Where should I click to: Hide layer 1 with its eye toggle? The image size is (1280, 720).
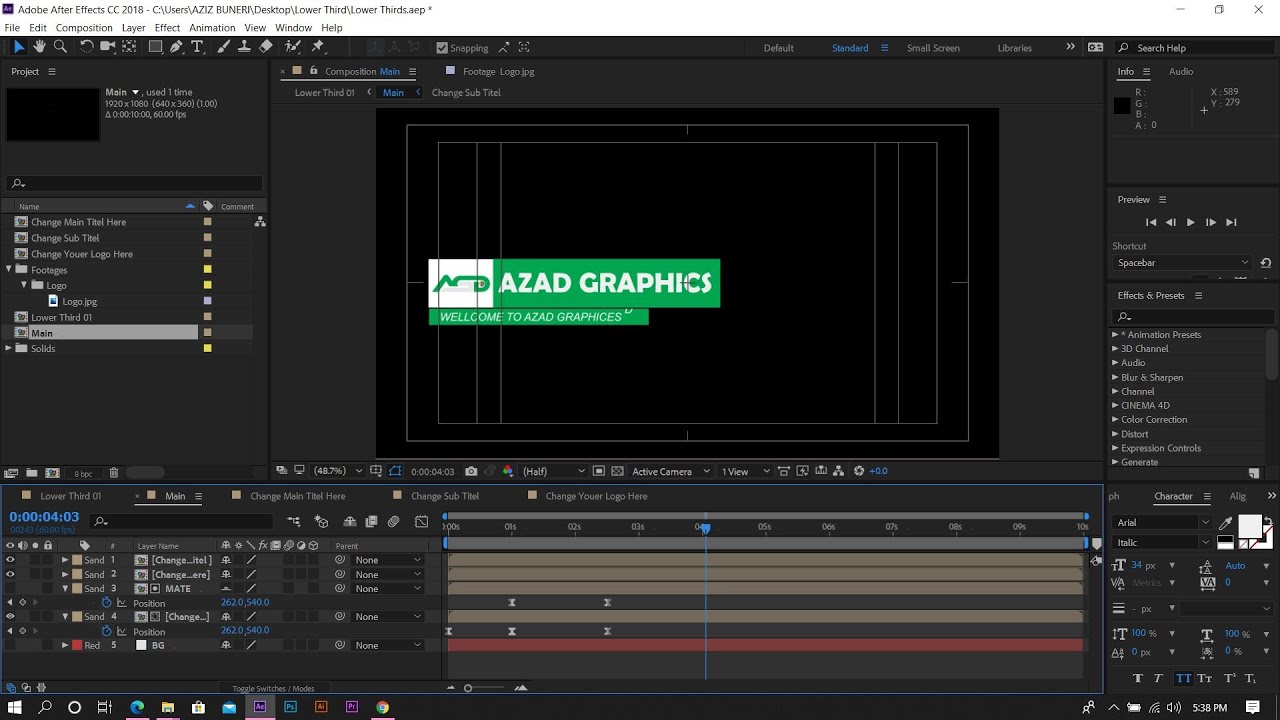point(10,560)
